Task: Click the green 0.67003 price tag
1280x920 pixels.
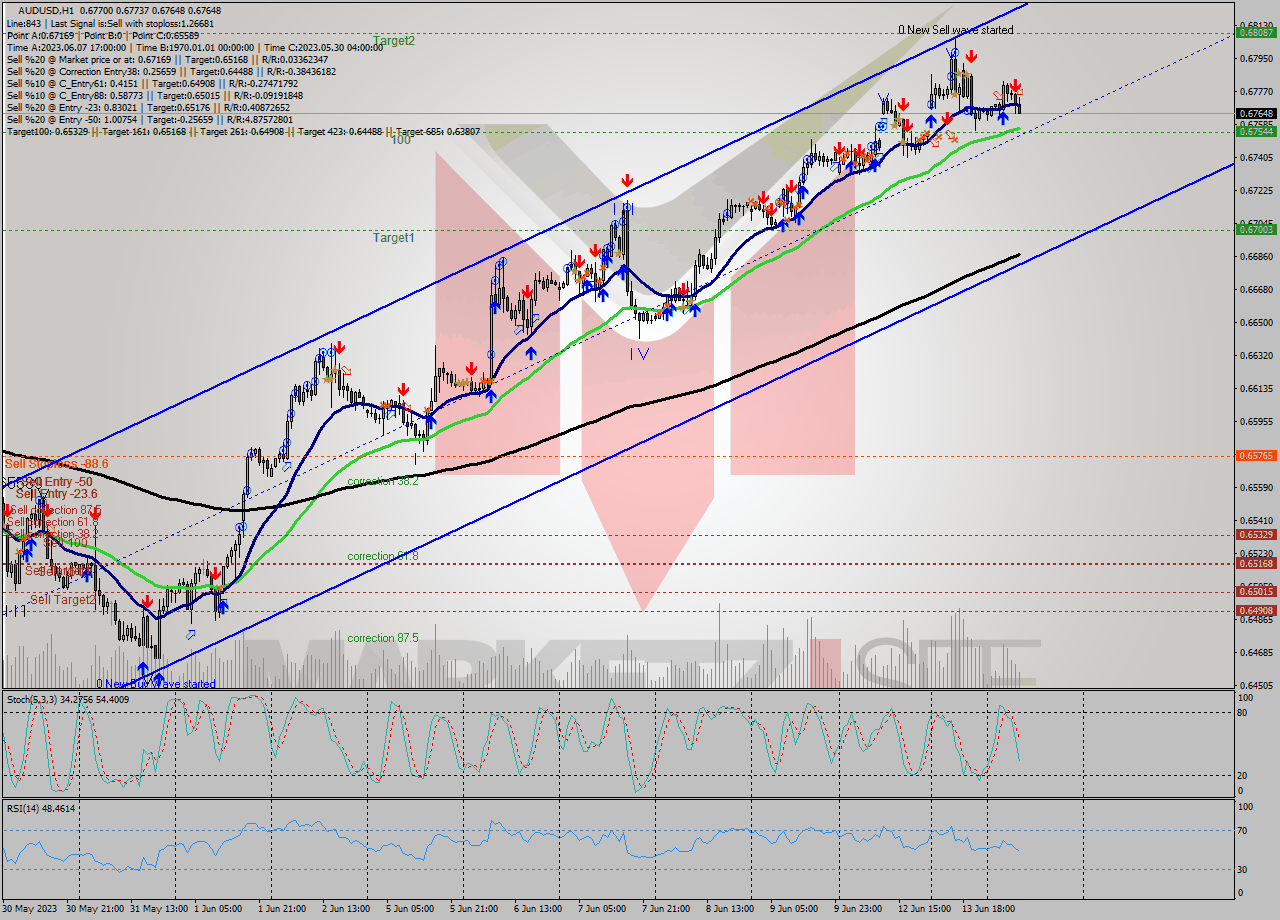Action: point(1256,230)
